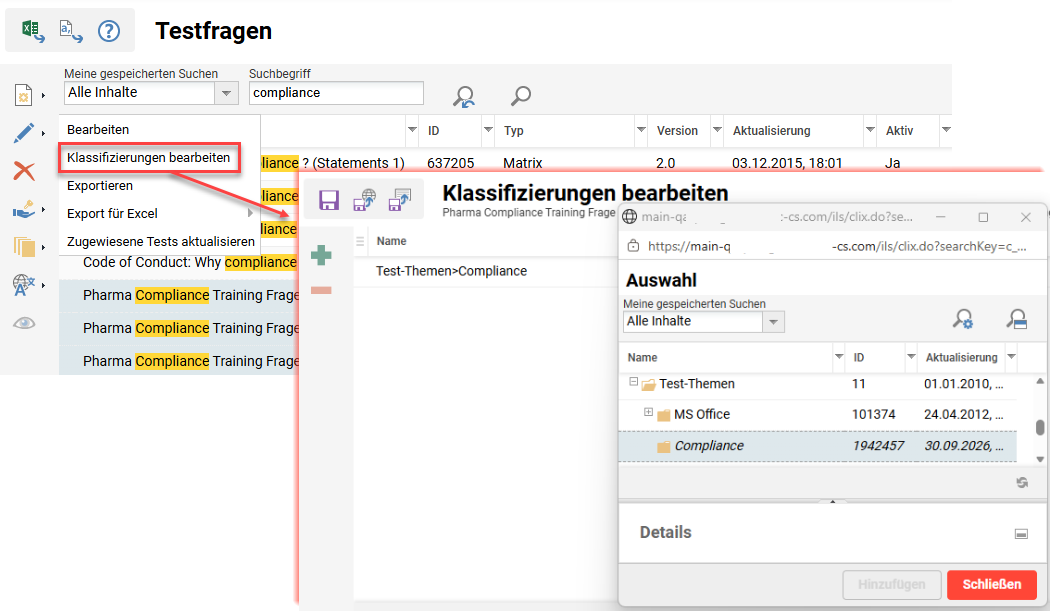Screen dimensions: 1050x611
Task: Click the ID 637205 cell
Action: pyautogui.click(x=451, y=163)
